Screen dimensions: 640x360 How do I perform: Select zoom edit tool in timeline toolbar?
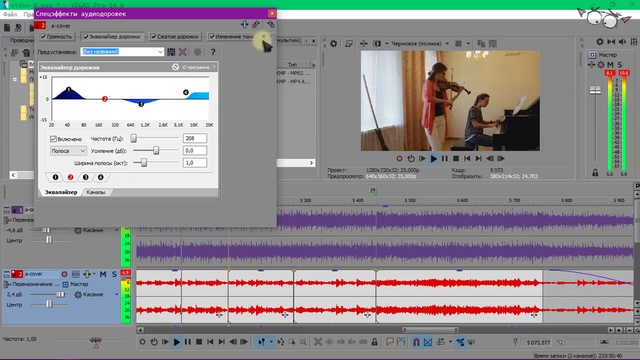pos(303,342)
